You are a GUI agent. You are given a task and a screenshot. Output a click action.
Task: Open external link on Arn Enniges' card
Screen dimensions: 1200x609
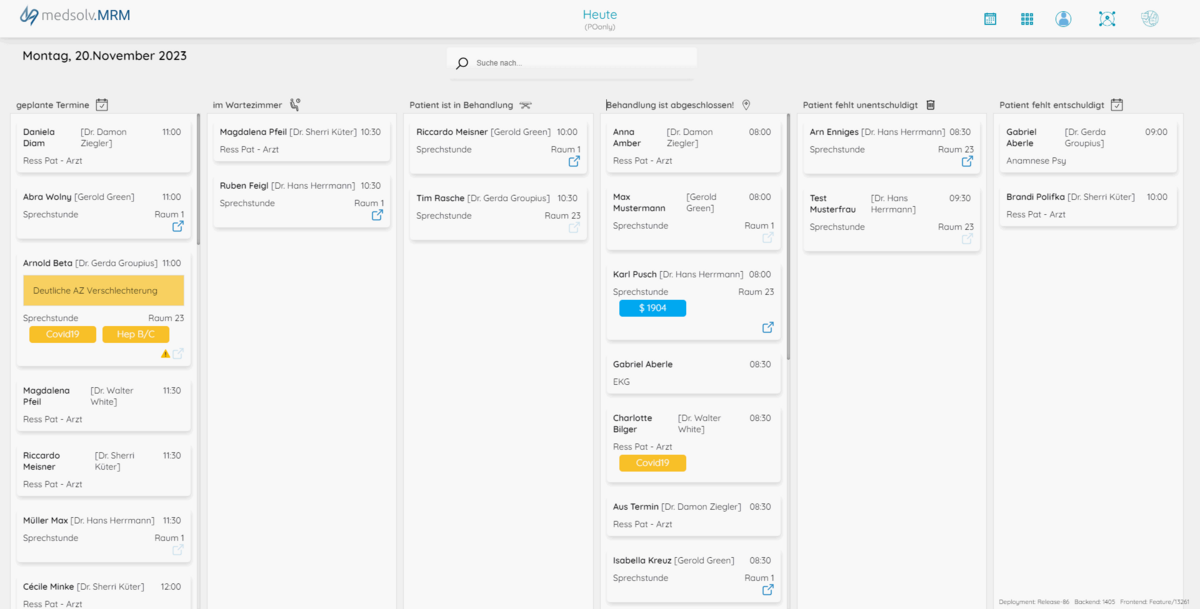coord(967,161)
